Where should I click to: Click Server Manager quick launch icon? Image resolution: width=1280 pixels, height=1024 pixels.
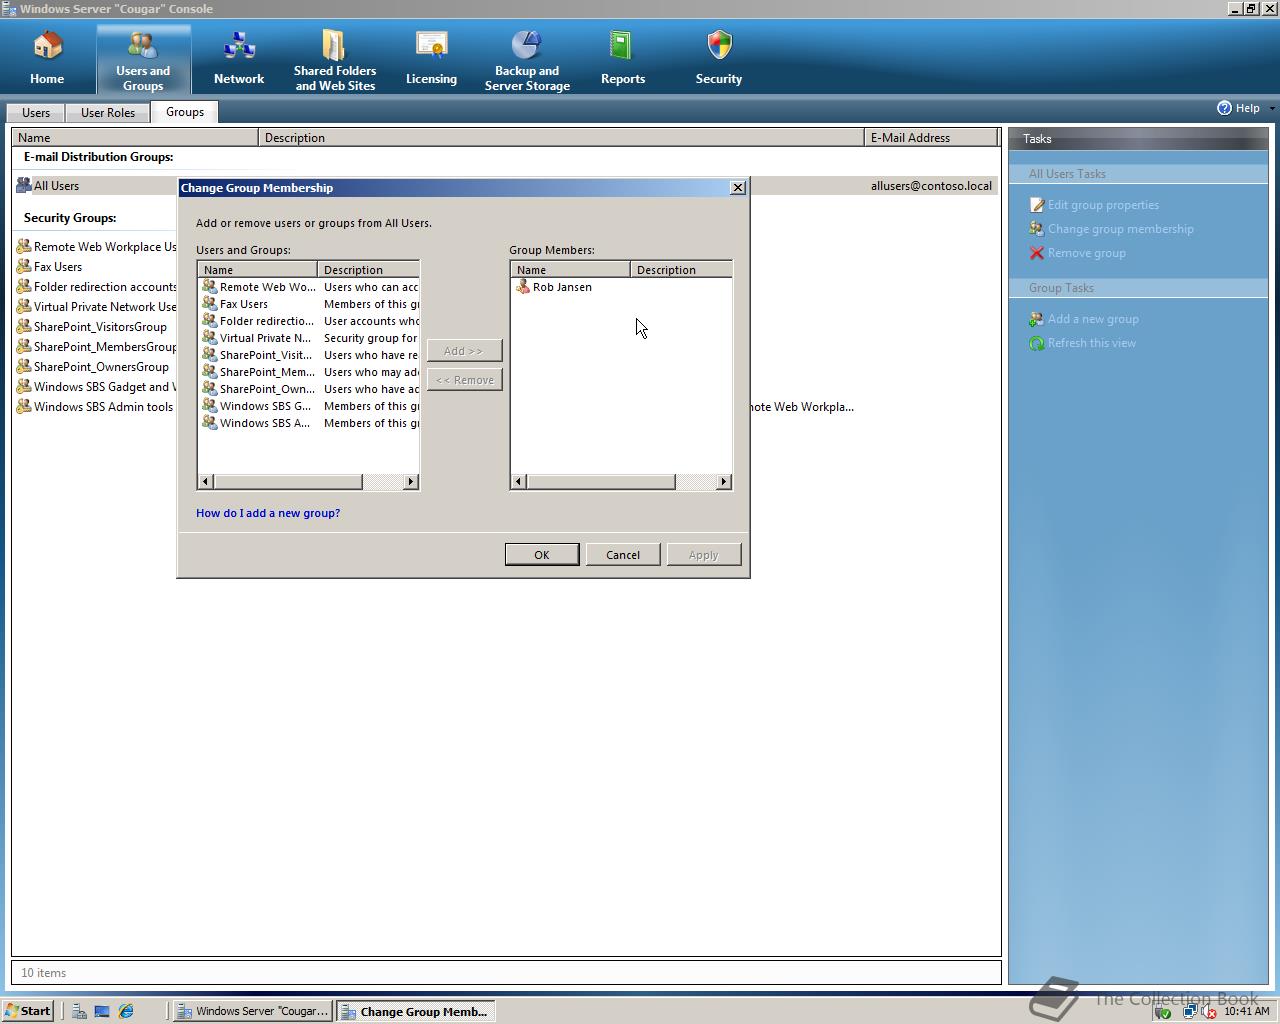pyautogui.click(x=78, y=1011)
